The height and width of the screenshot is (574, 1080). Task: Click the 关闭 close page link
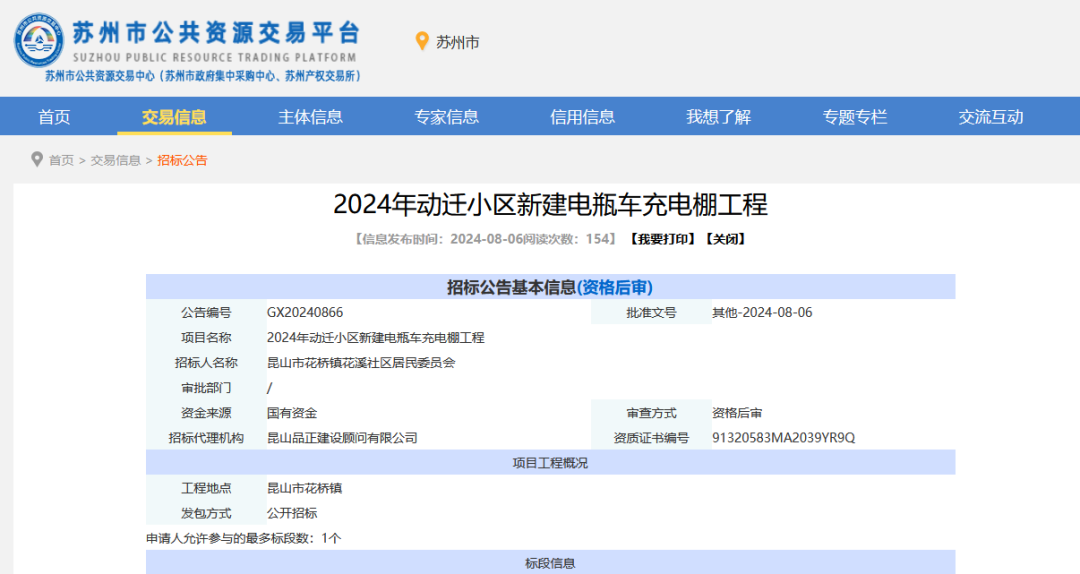[x=725, y=239]
